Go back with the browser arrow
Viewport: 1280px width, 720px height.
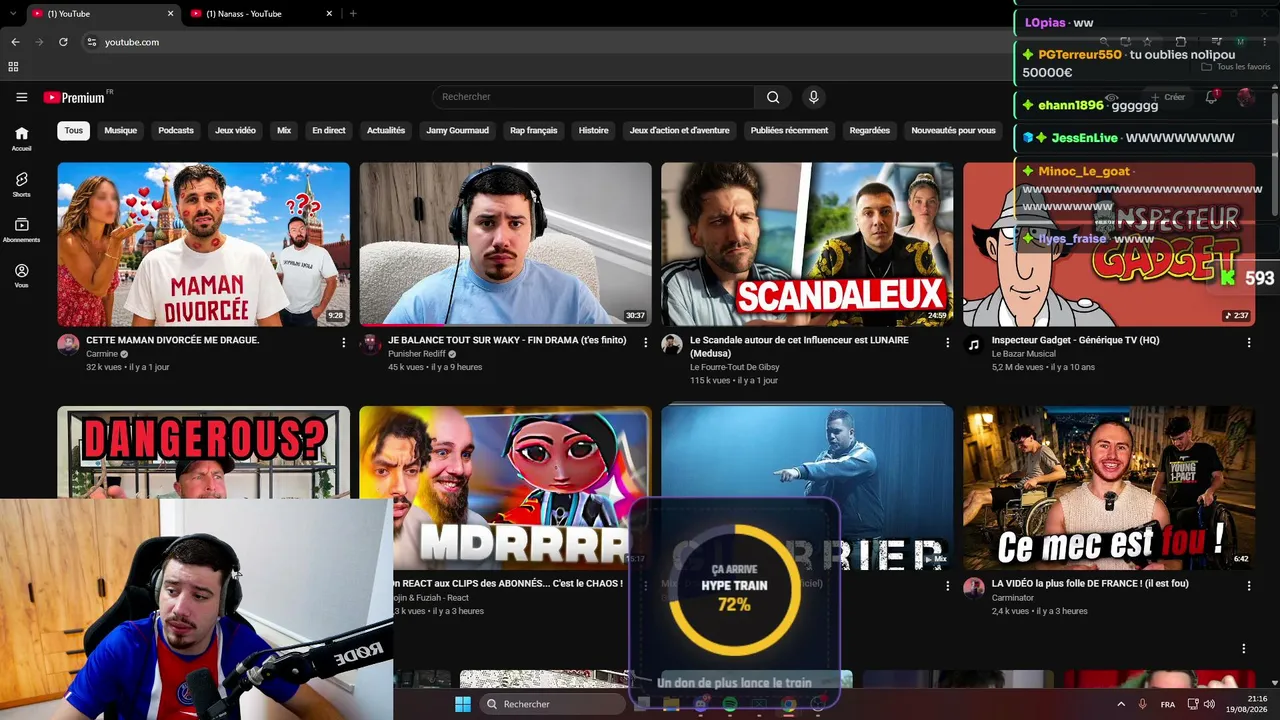pyautogui.click(x=15, y=42)
